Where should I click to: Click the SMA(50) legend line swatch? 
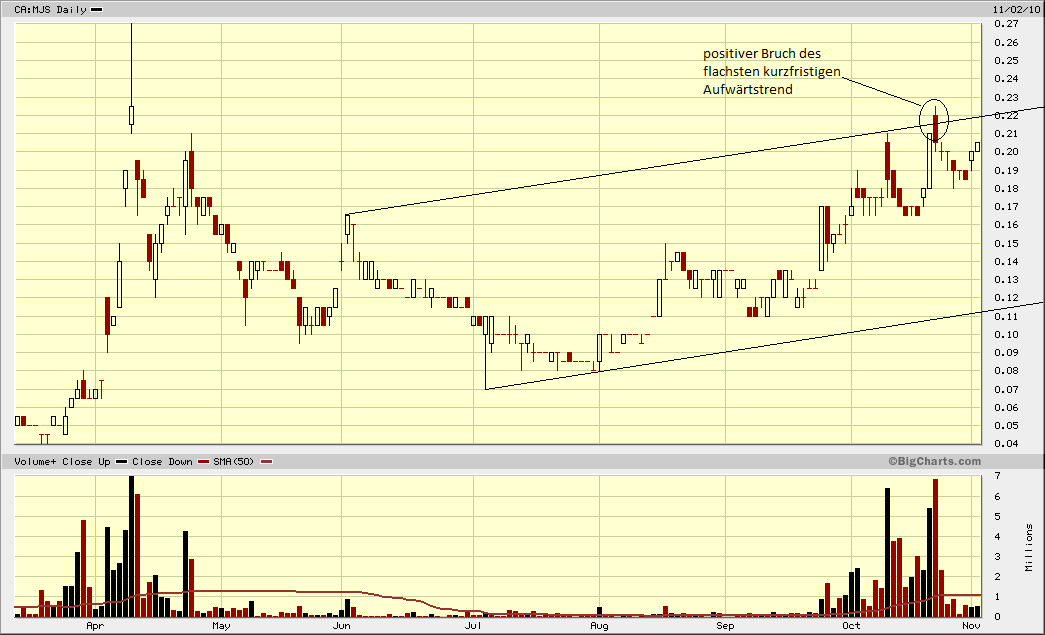266,462
